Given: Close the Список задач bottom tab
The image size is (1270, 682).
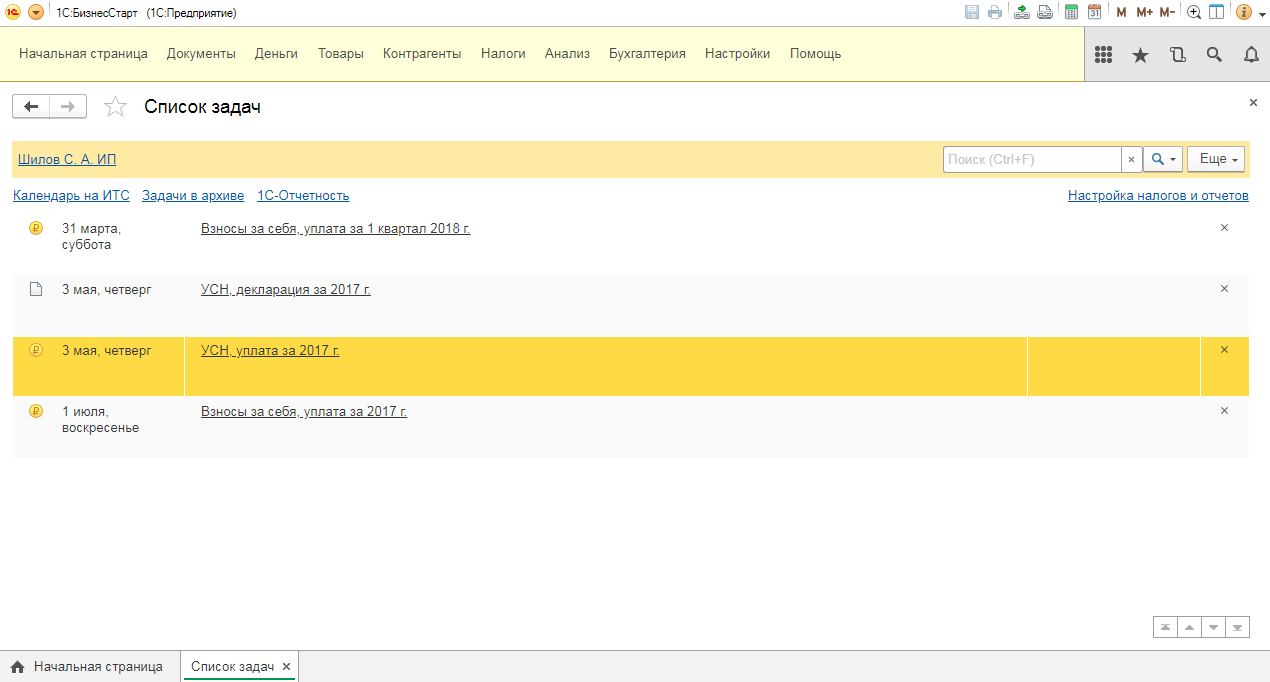Looking at the screenshot, I should pyautogui.click(x=286, y=667).
